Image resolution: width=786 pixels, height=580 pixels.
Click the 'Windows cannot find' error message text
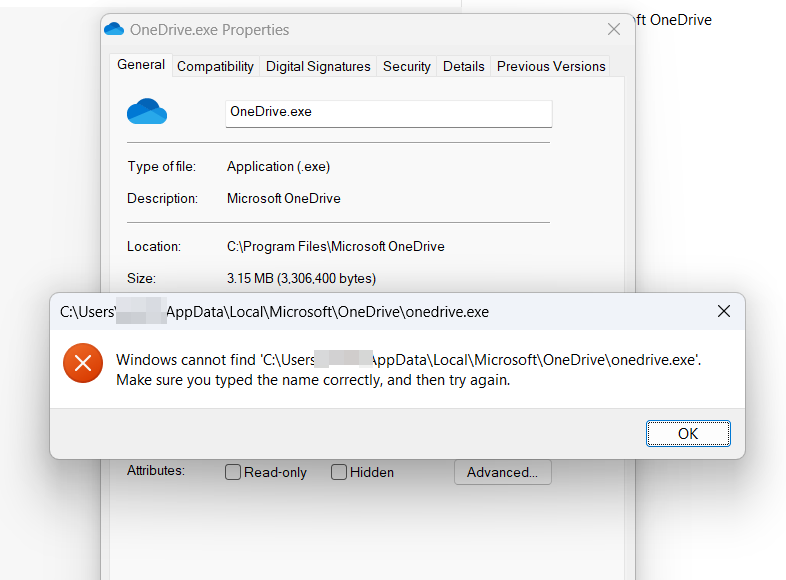(x=408, y=360)
